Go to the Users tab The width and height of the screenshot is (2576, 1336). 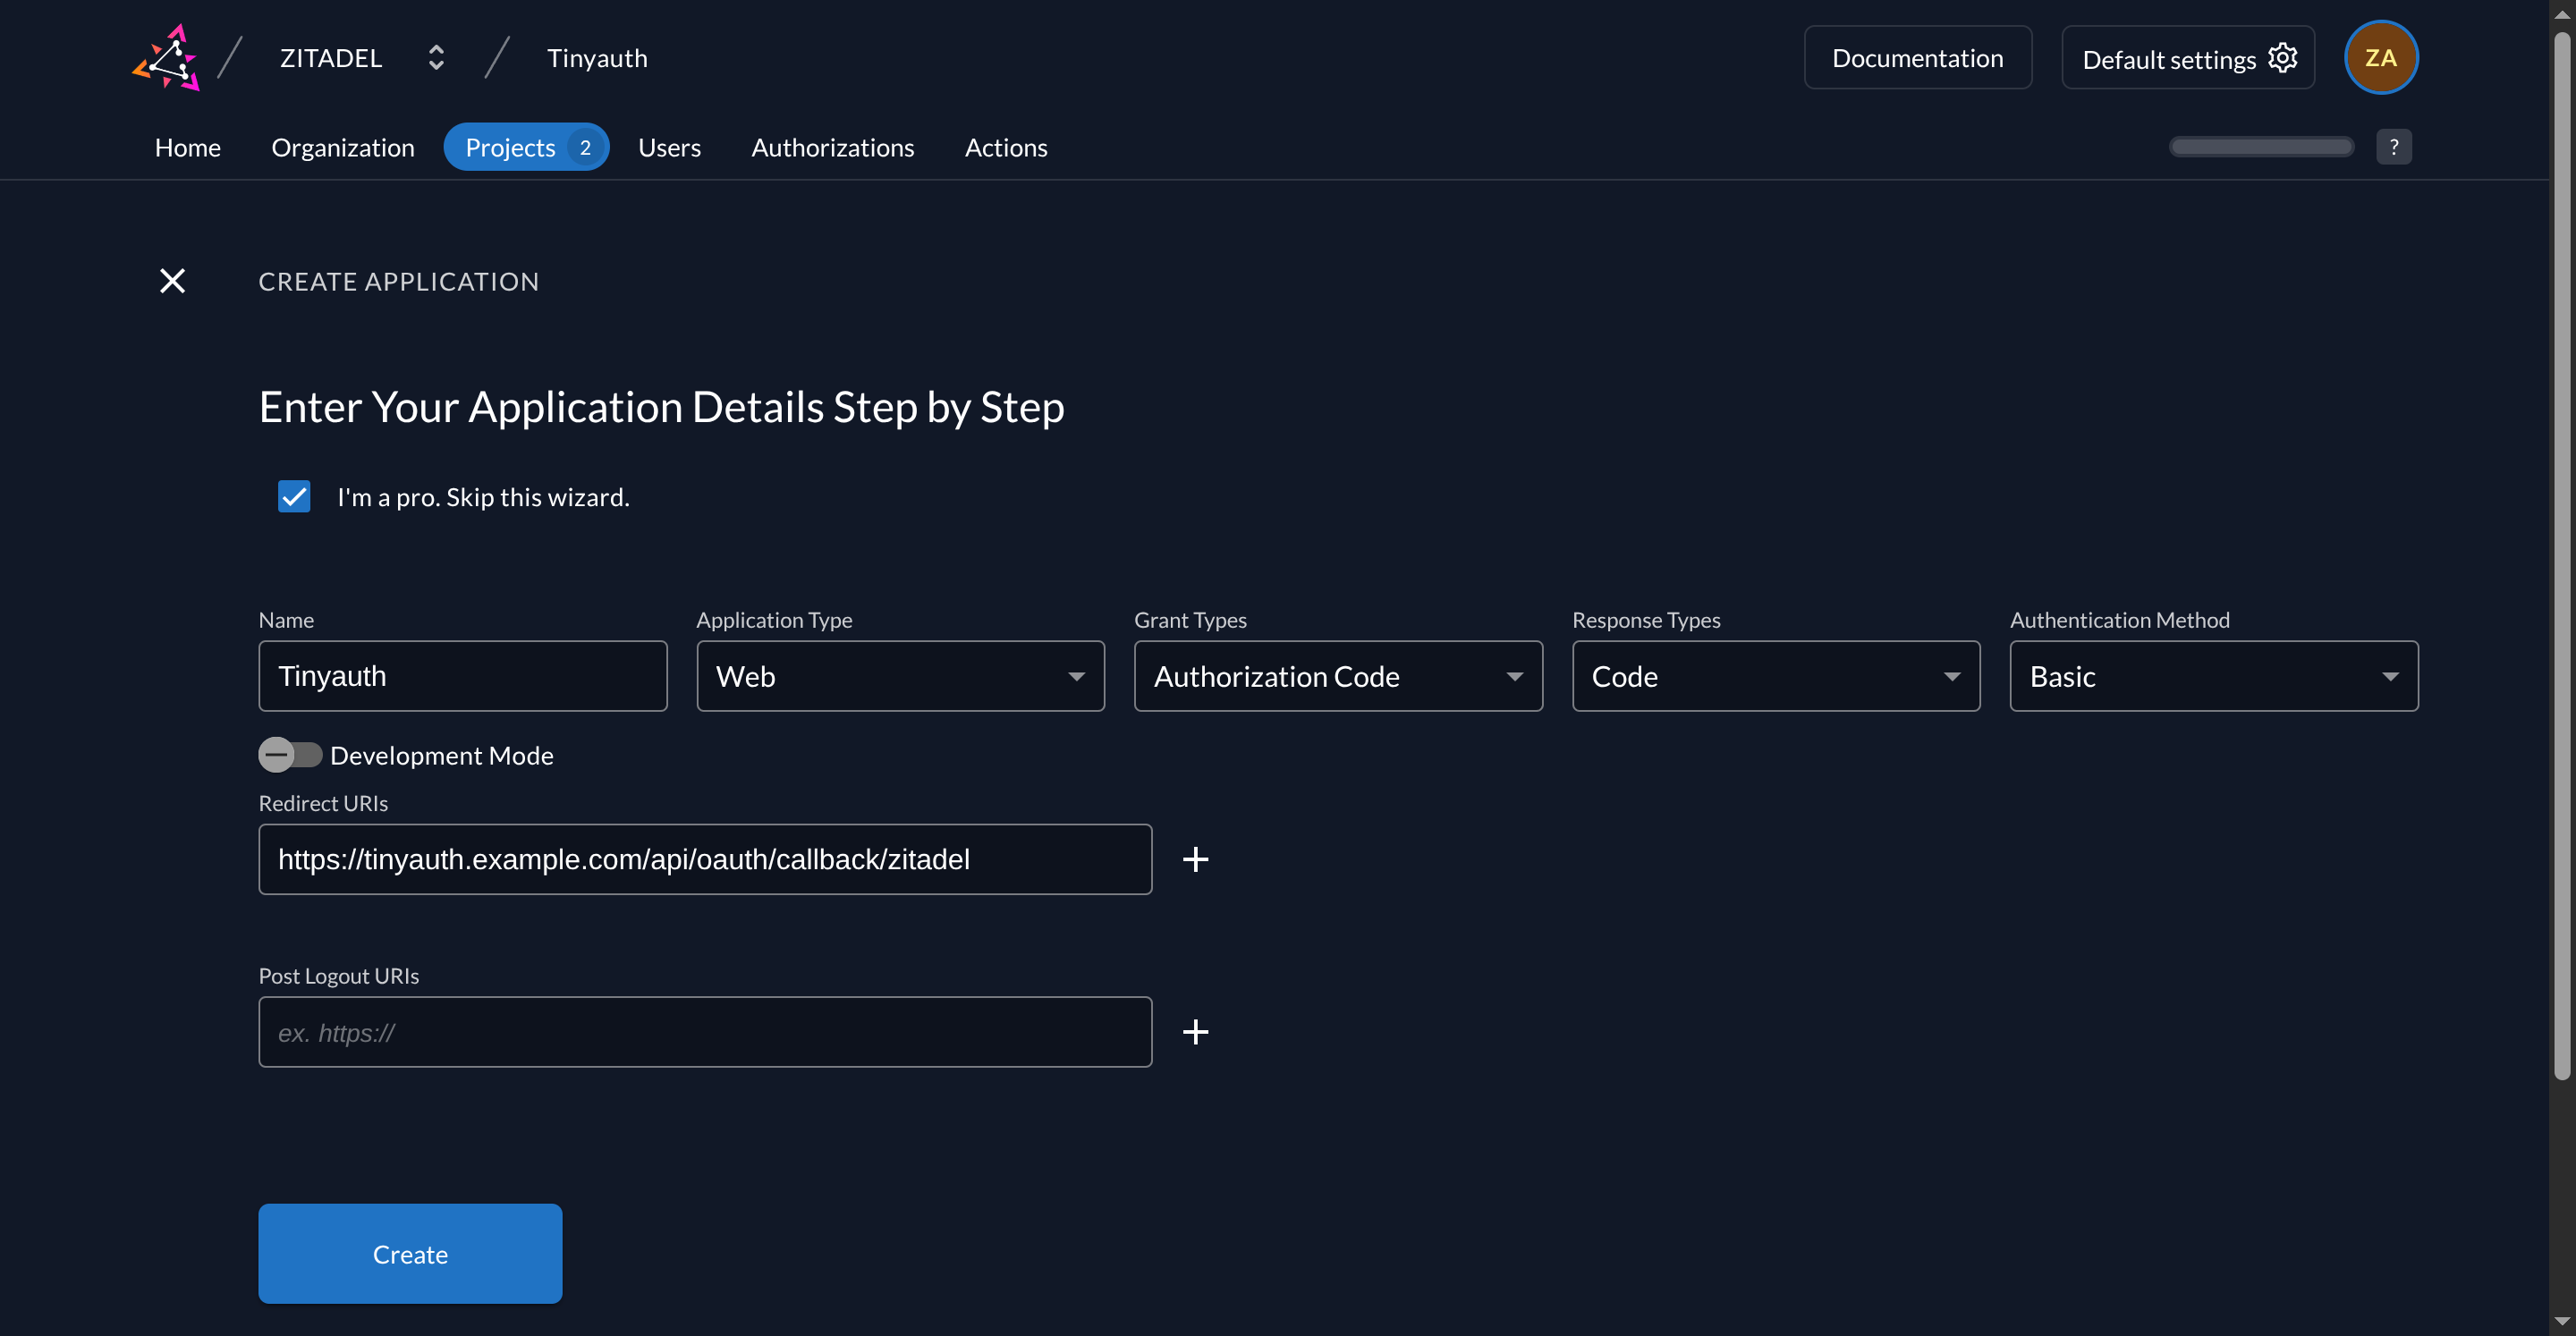[669, 147]
